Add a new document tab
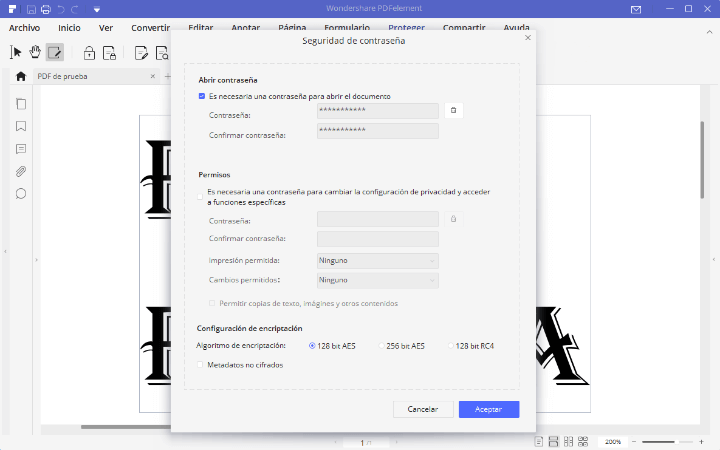 (168, 76)
